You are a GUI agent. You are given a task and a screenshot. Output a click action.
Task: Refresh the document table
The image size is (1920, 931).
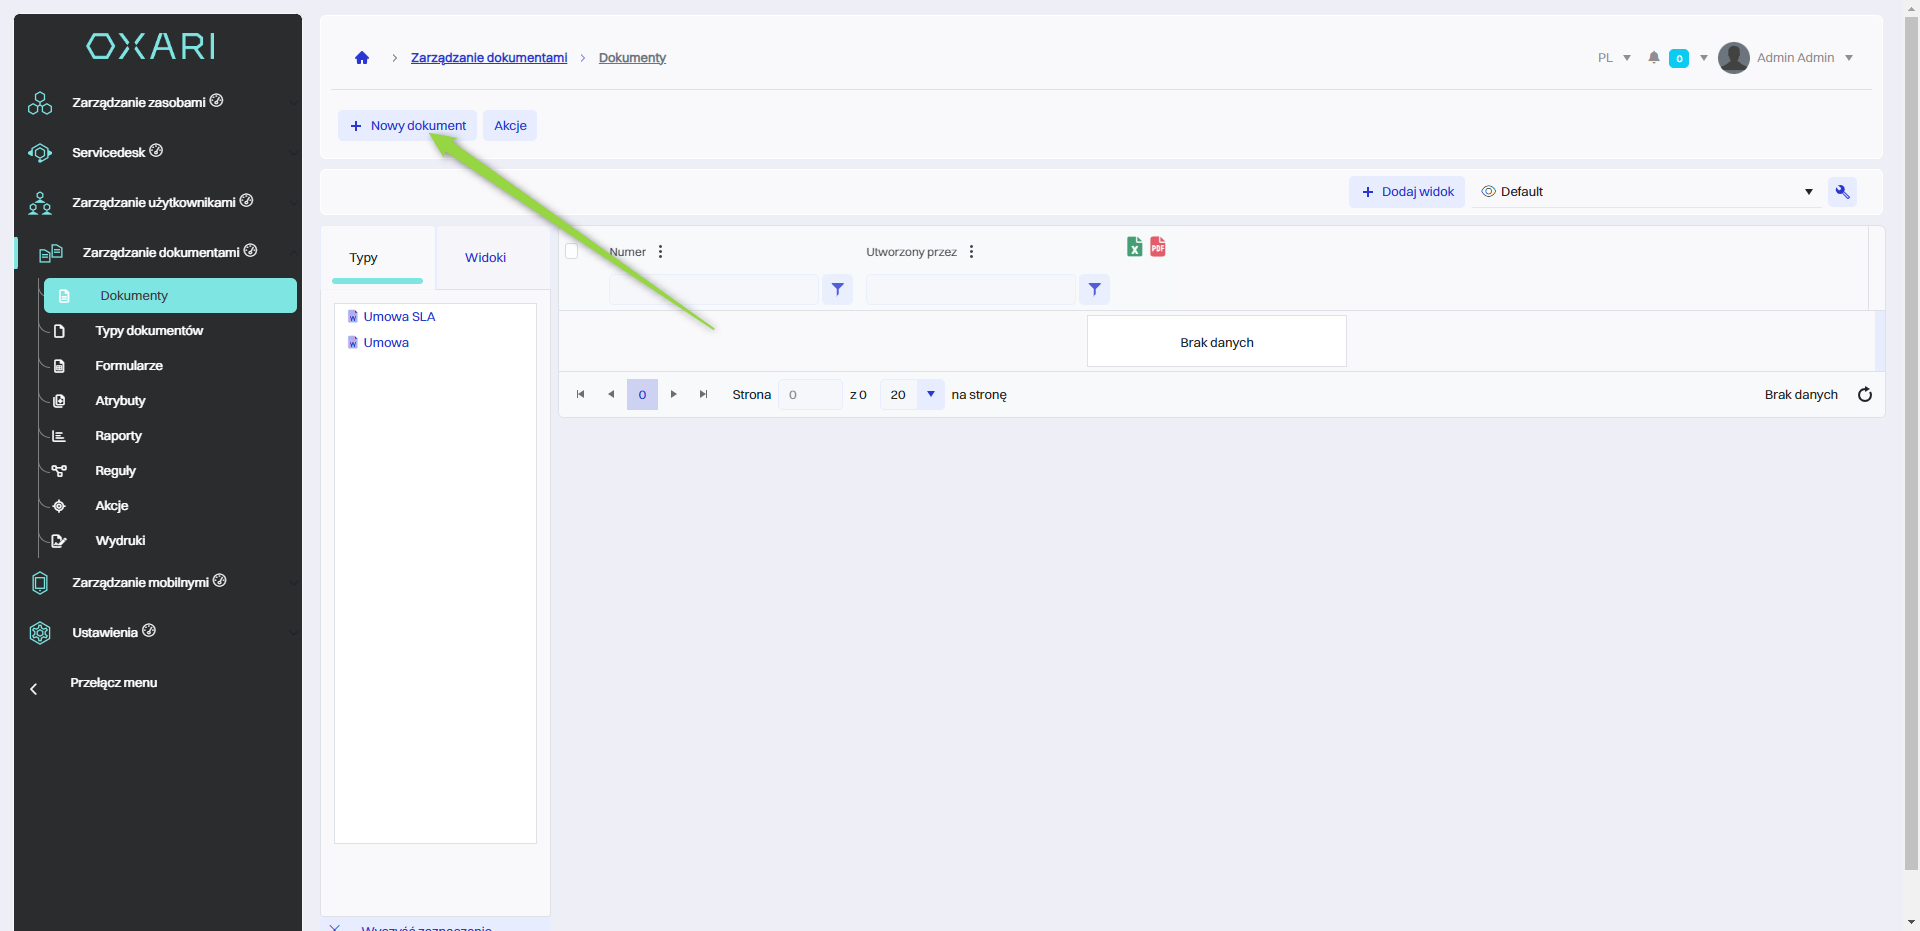pos(1865,395)
